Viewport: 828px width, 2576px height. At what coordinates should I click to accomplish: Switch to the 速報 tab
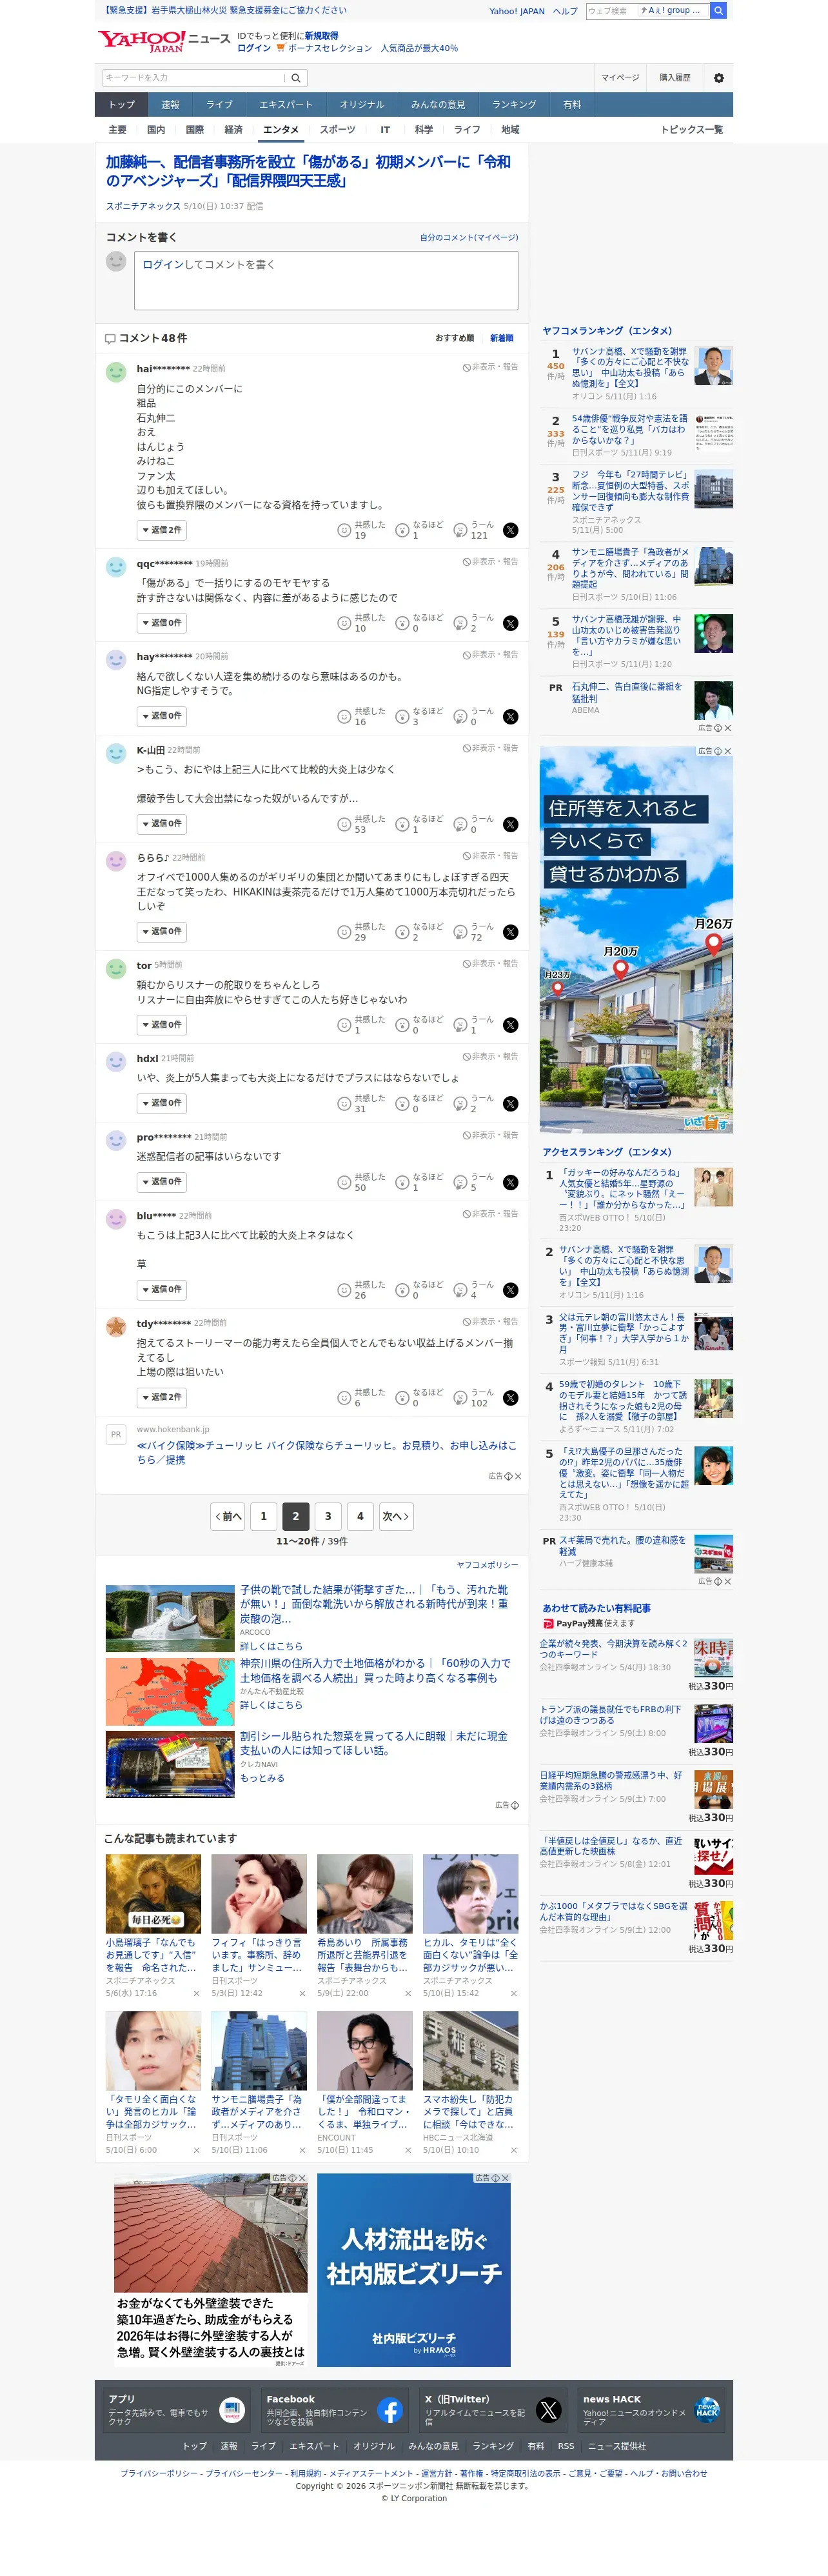pos(171,105)
